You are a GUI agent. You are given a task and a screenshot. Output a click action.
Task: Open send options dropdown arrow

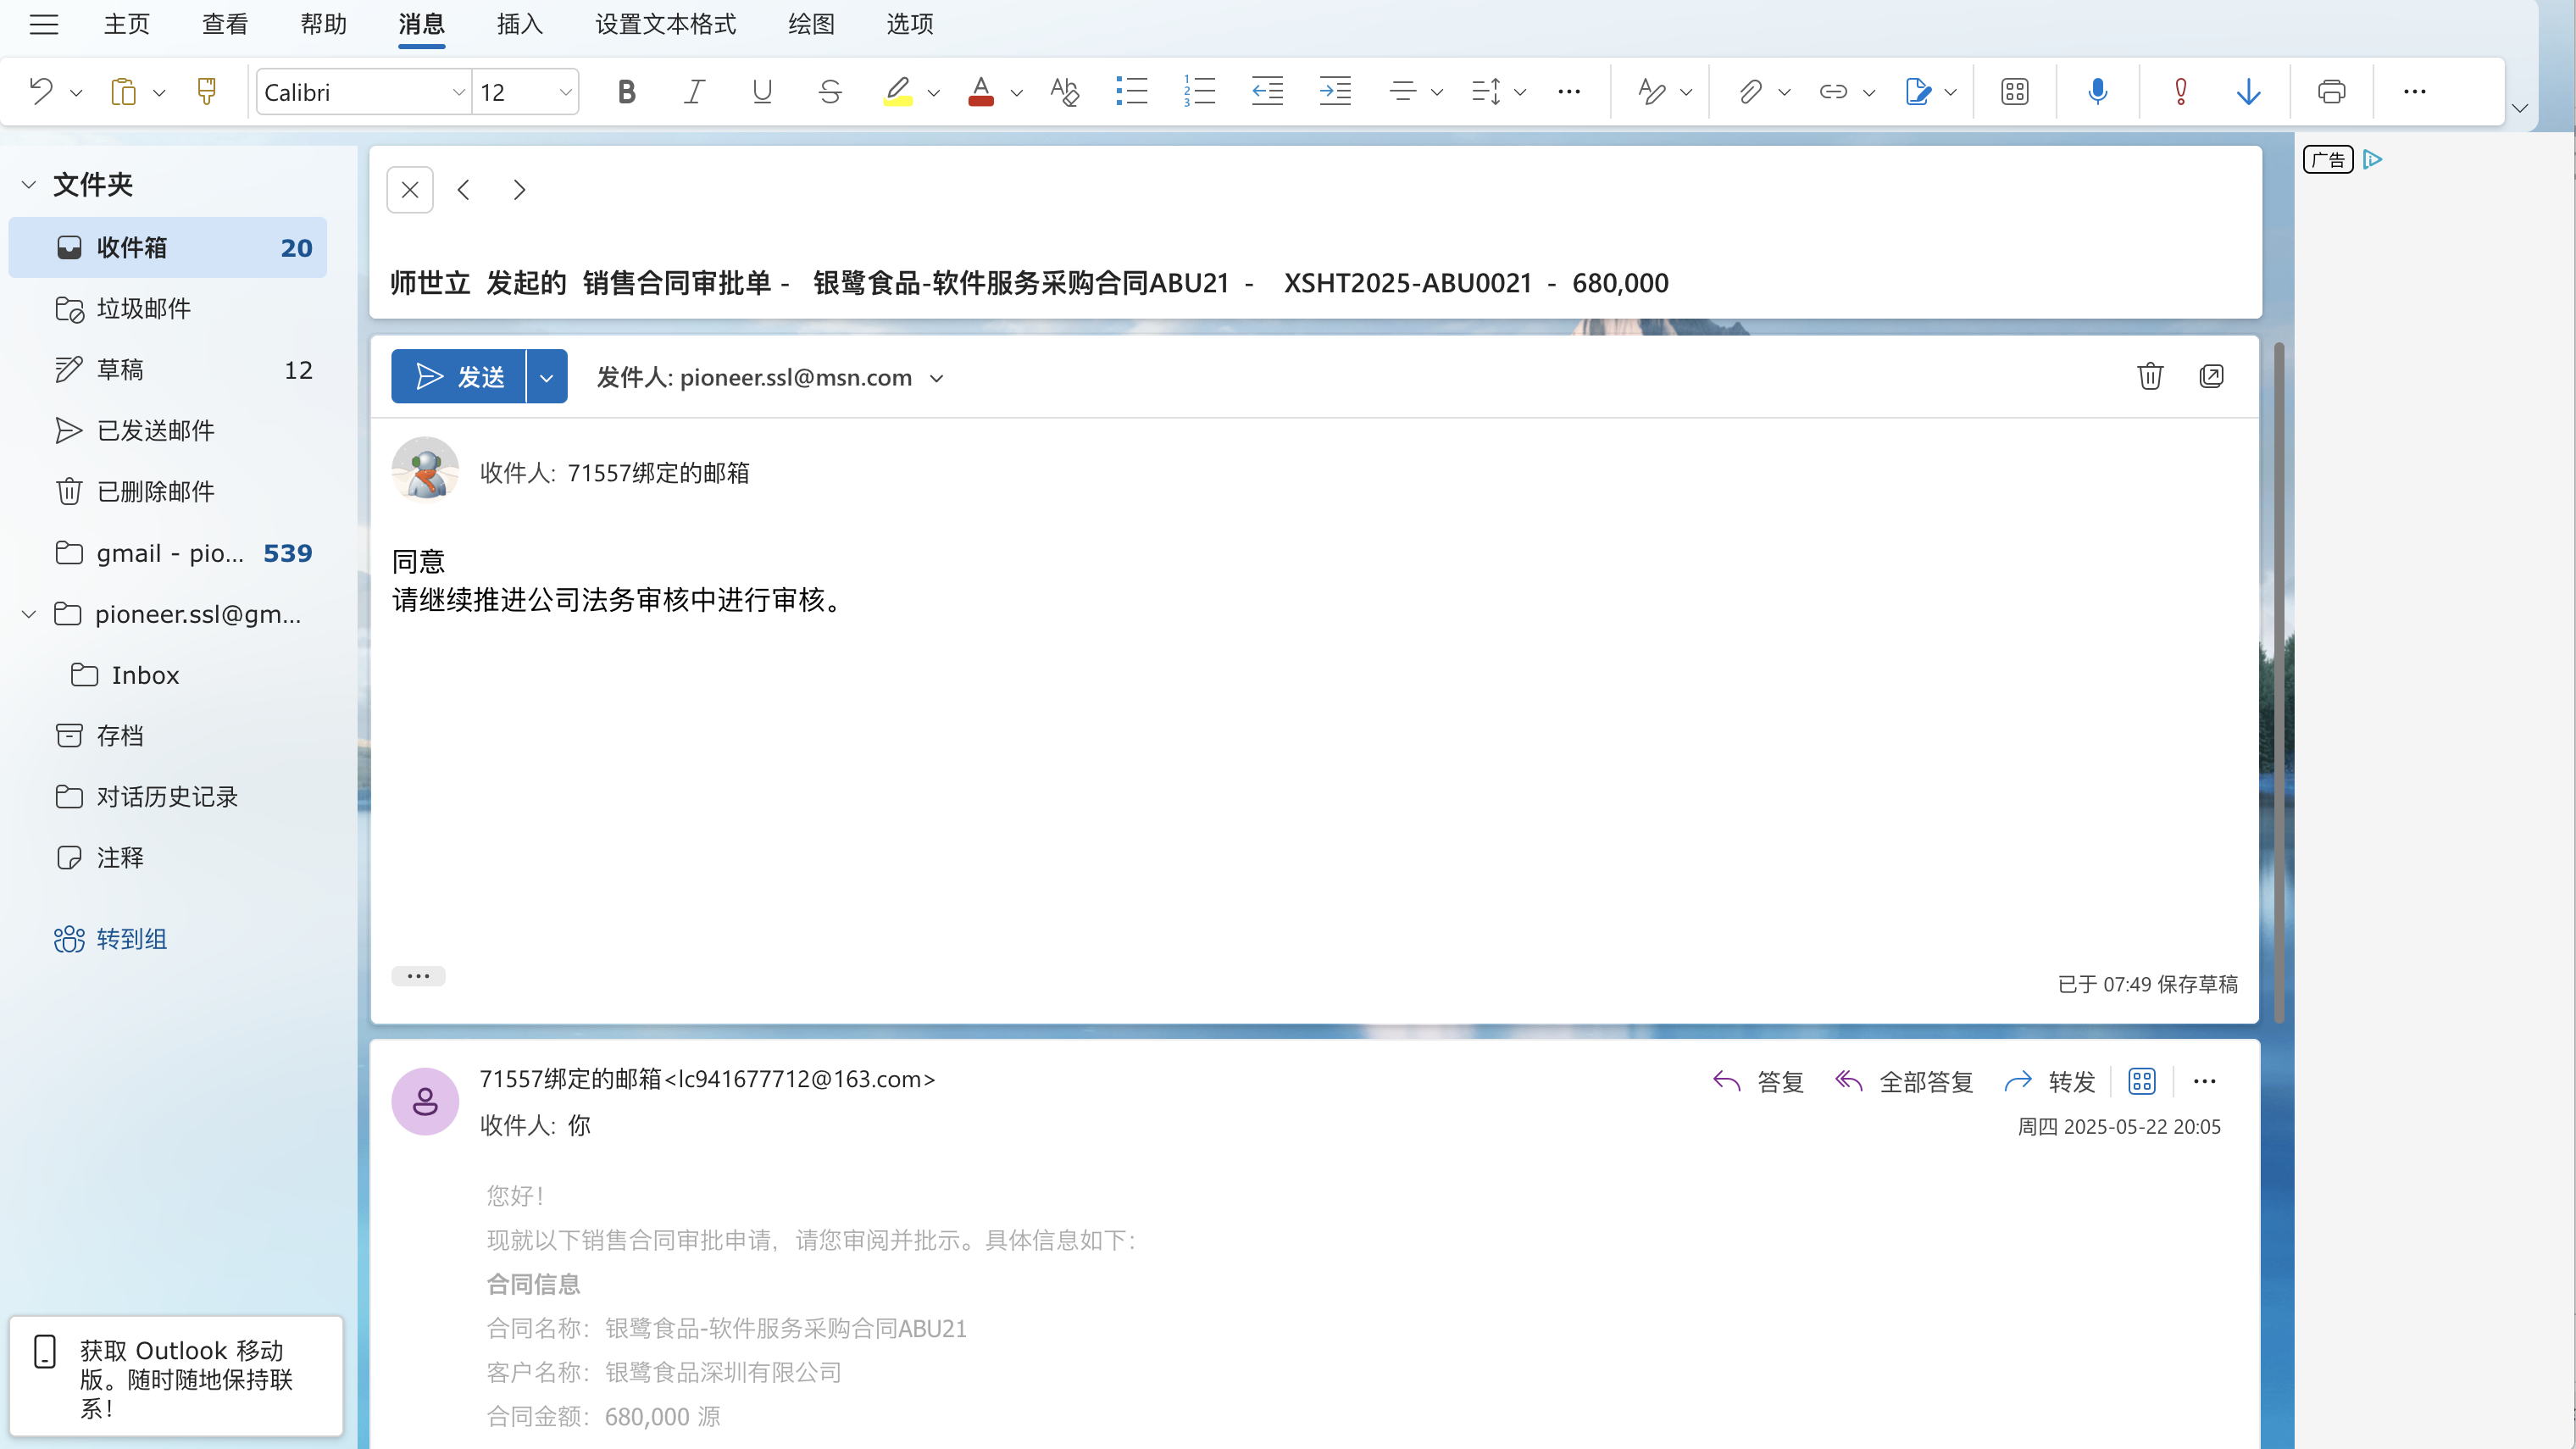pyautogui.click(x=547, y=377)
